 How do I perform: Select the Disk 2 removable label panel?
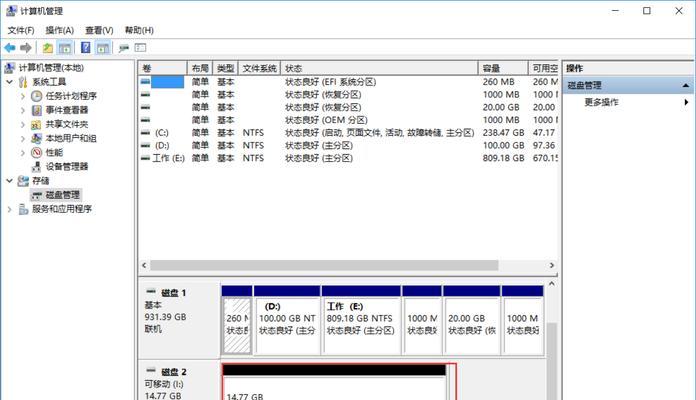(x=179, y=382)
